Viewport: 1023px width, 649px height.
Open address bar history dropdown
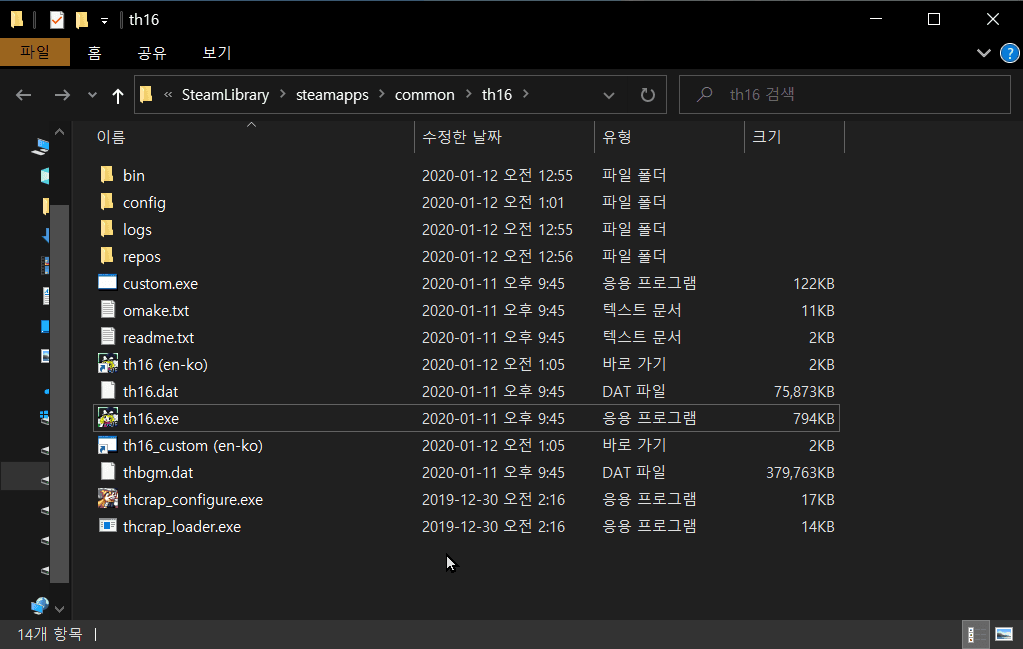click(609, 95)
